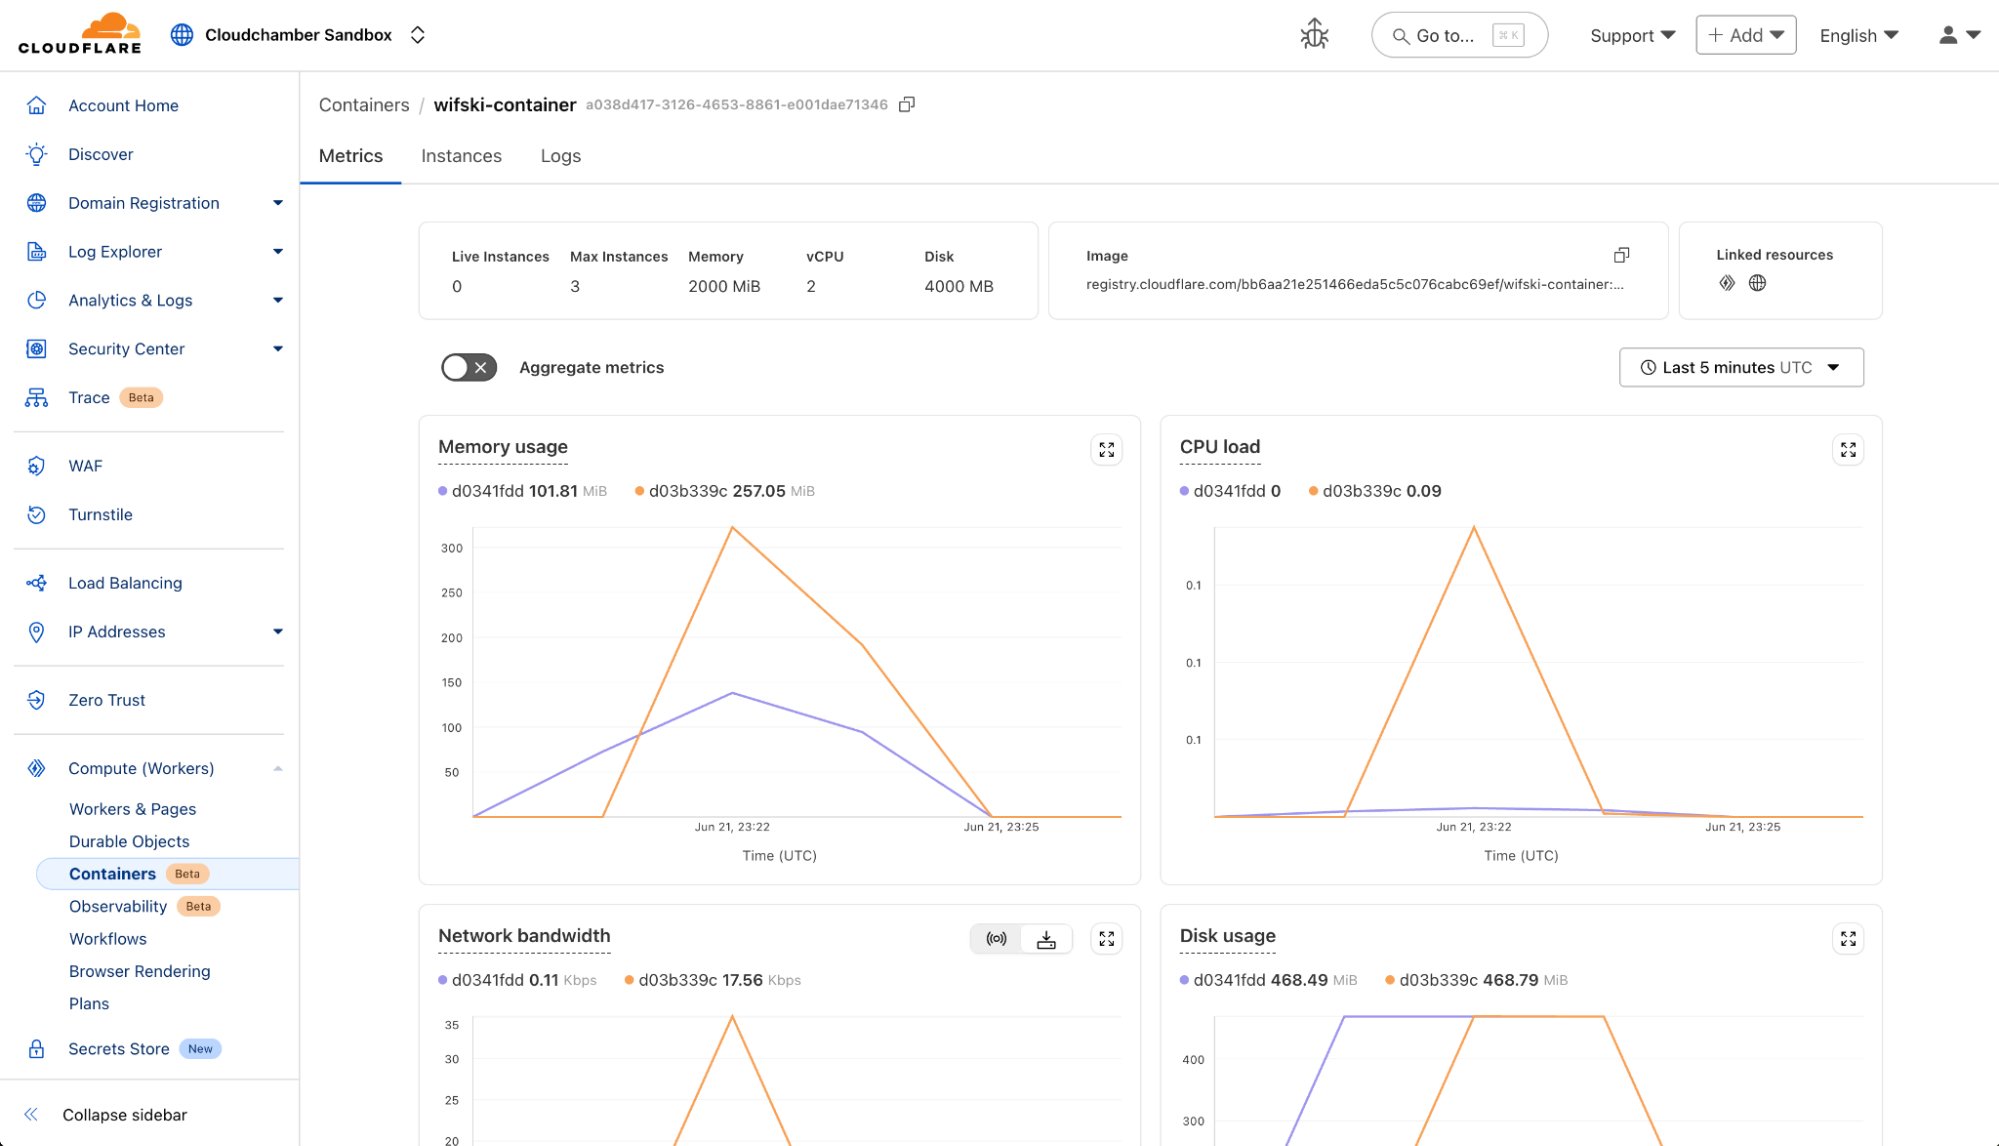Copy the registry image path
Image resolution: width=1999 pixels, height=1146 pixels.
[x=1621, y=254]
